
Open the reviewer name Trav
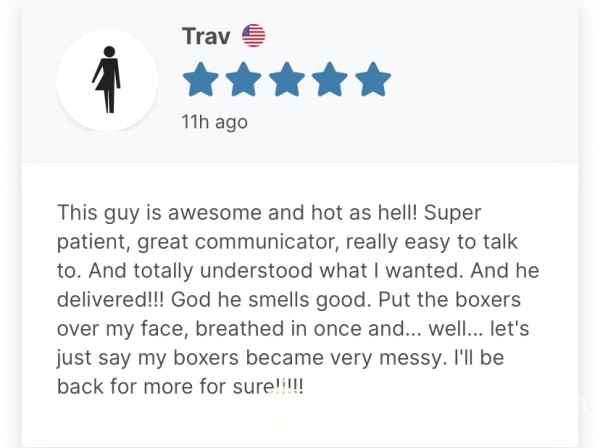[206, 36]
